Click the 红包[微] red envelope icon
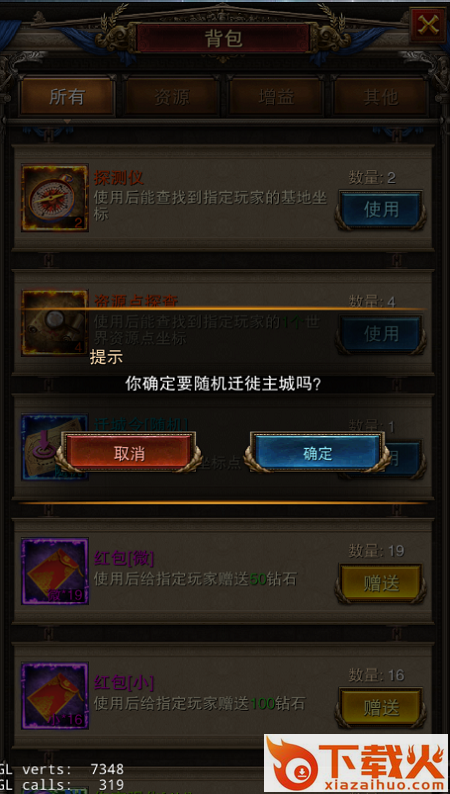This screenshot has height=794, width=450. pos(55,571)
